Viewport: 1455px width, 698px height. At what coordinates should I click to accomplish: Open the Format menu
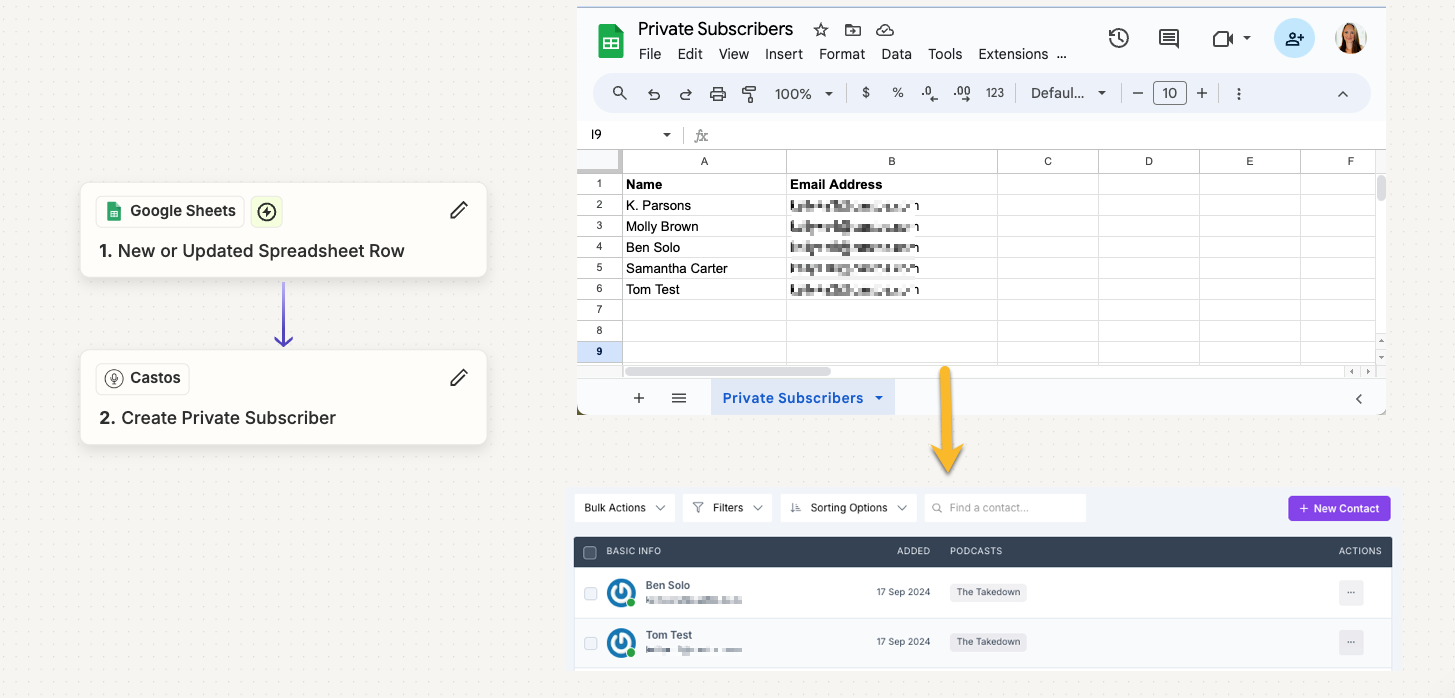(x=842, y=54)
